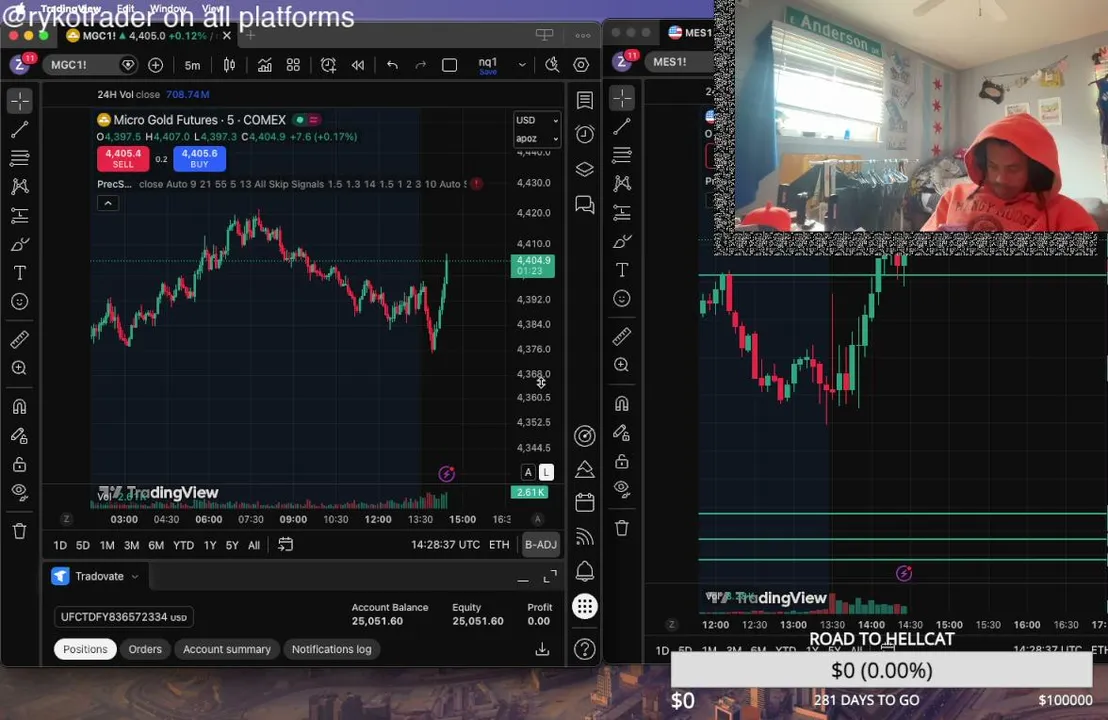Toggle magnet mode in MGC1! window
The height and width of the screenshot is (720, 1108).
point(20,407)
